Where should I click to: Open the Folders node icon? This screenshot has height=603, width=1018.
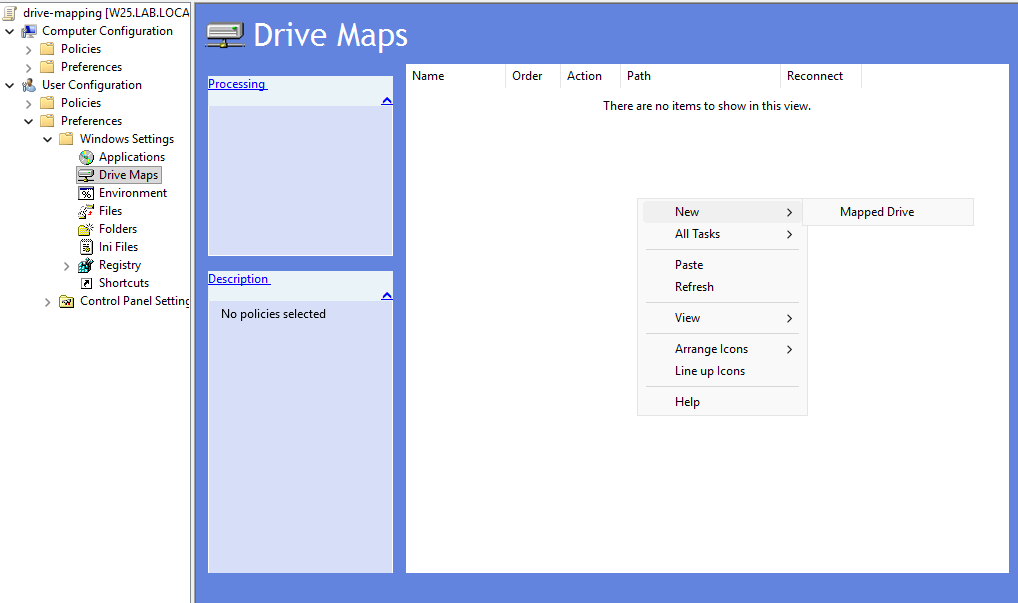86,229
